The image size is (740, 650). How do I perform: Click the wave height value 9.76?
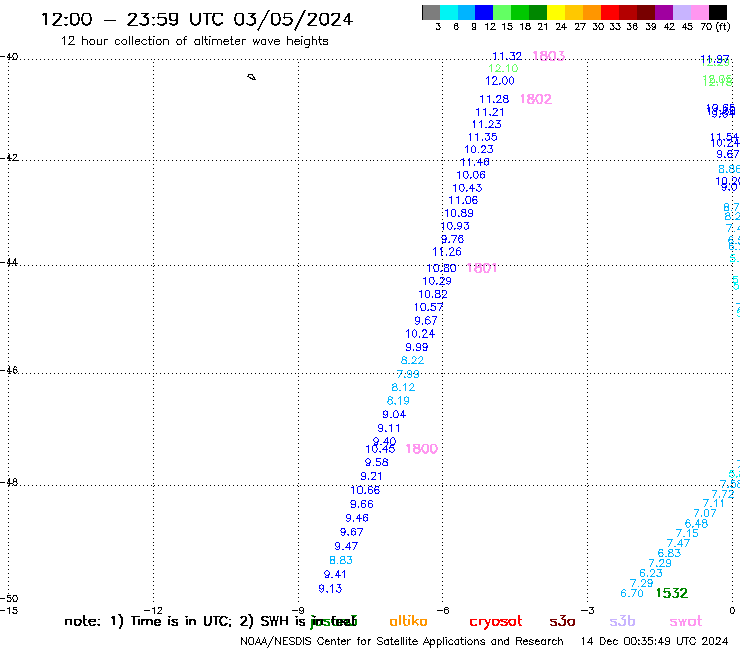(452, 239)
